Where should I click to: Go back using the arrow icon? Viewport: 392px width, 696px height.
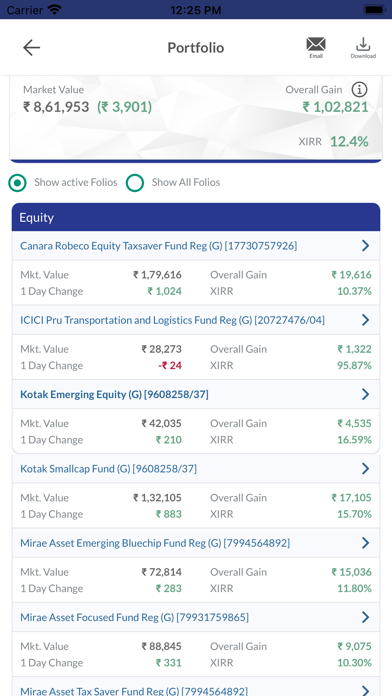[x=32, y=47]
